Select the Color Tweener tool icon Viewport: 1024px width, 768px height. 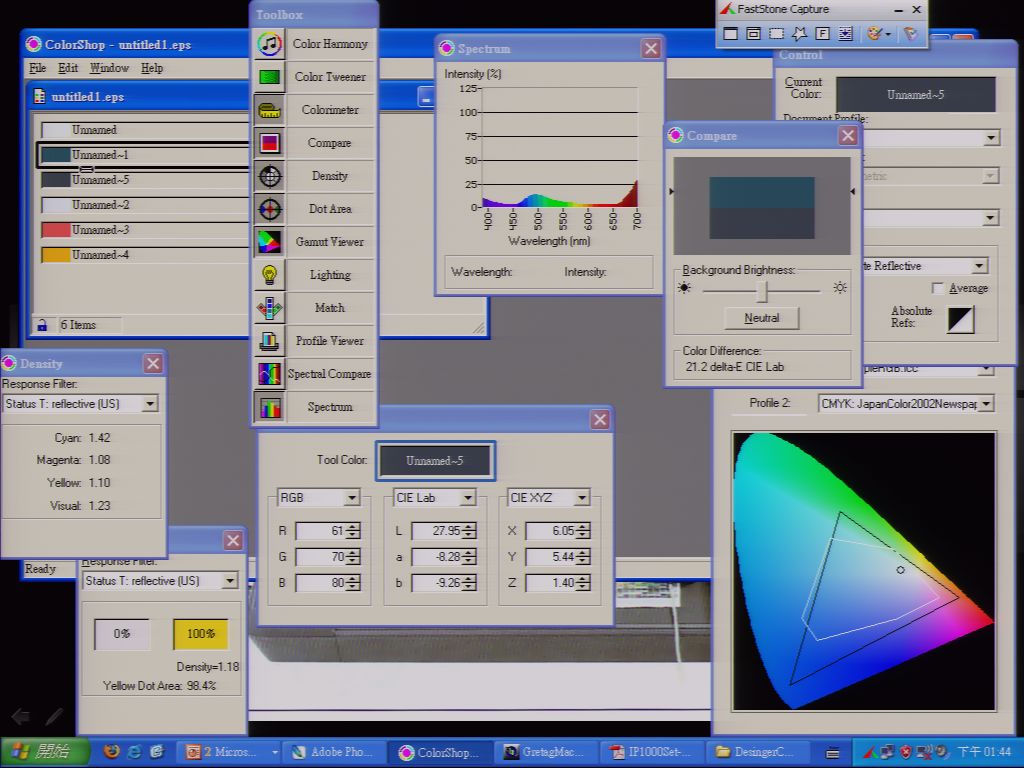pos(269,77)
